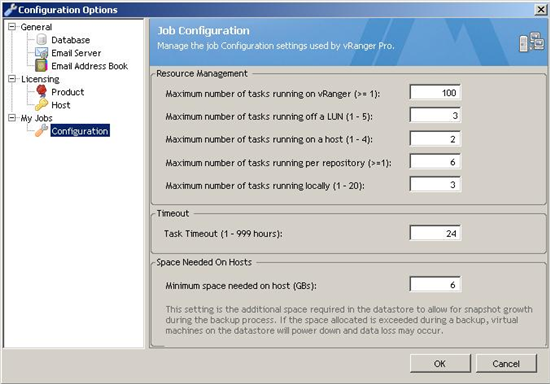Click the Email Server envelope icon
This screenshot has width=550, height=384.
pos(41,53)
